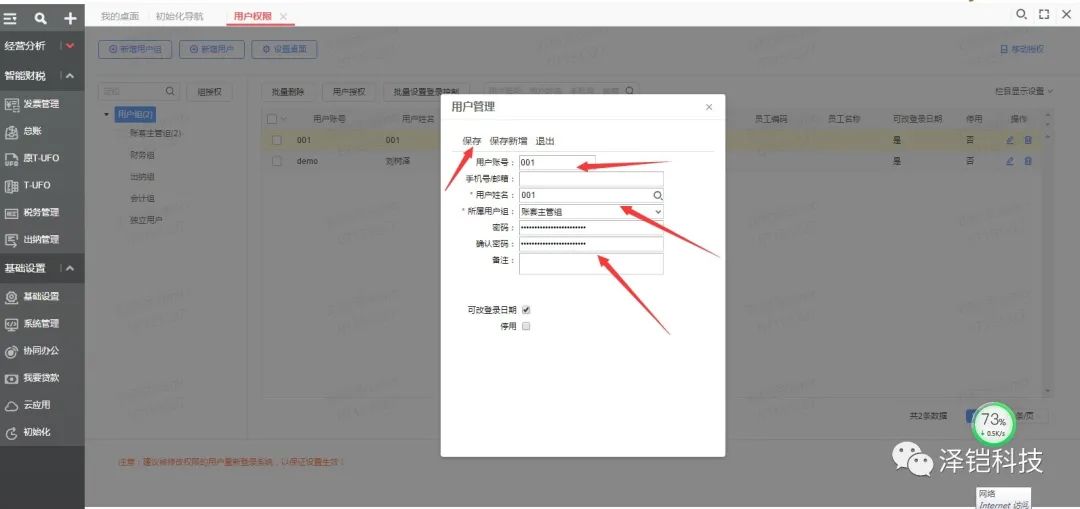Open dropdown arrow beside header checkbox
Screen dimensions: 1080x509
284,120
